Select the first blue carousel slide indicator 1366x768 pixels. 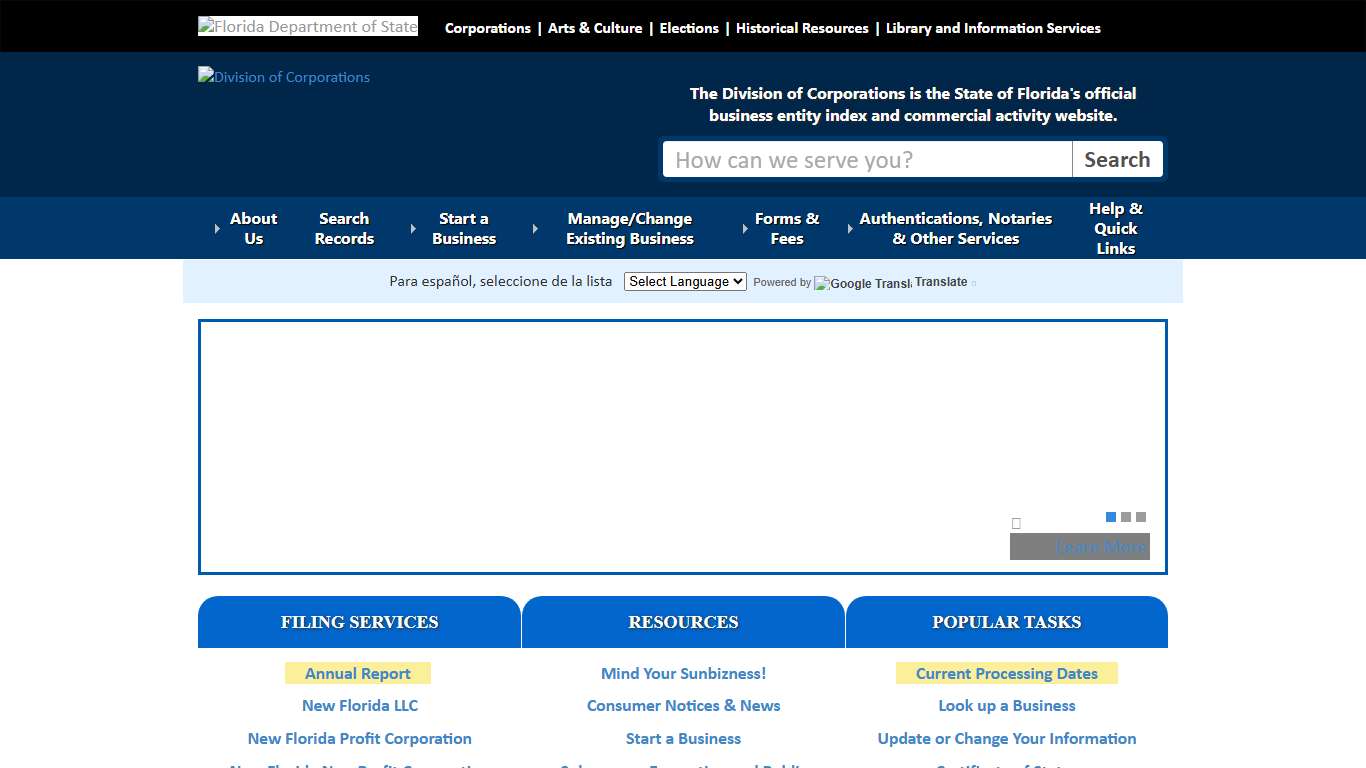coord(1110,517)
